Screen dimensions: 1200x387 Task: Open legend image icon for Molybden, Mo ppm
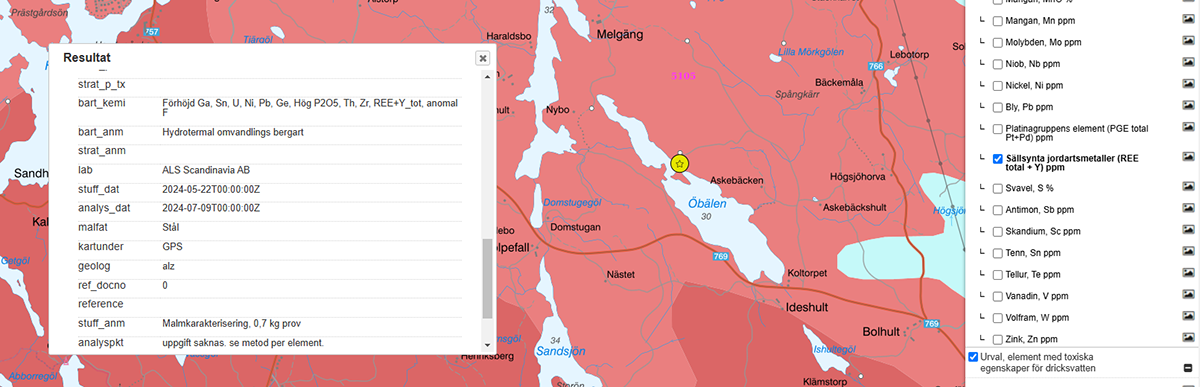click(x=1188, y=42)
